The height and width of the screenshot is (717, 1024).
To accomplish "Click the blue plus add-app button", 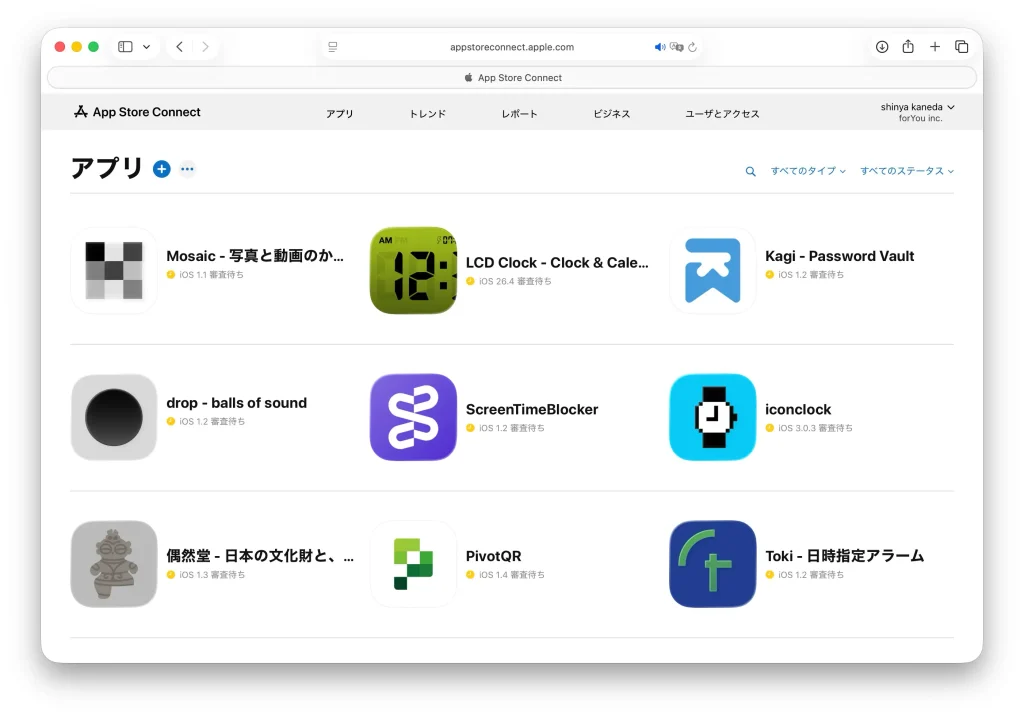I will click(161, 169).
